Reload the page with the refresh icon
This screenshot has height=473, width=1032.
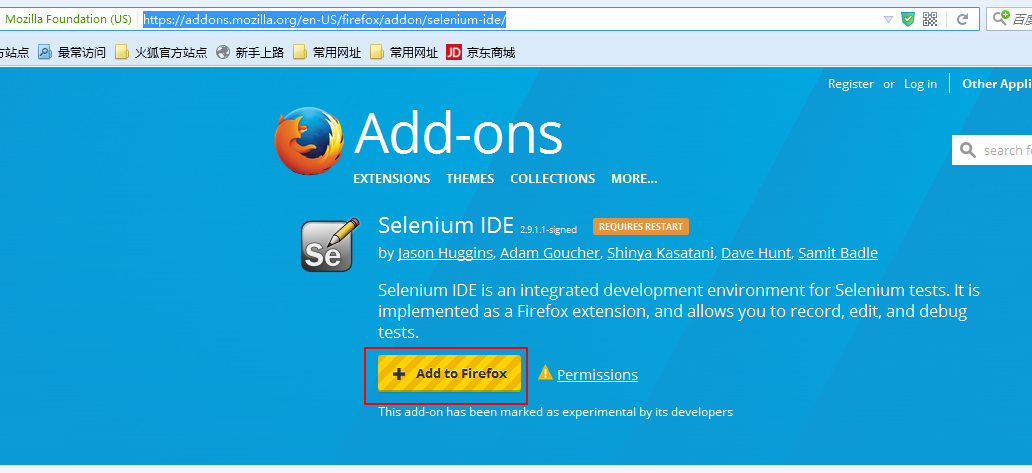(962, 19)
